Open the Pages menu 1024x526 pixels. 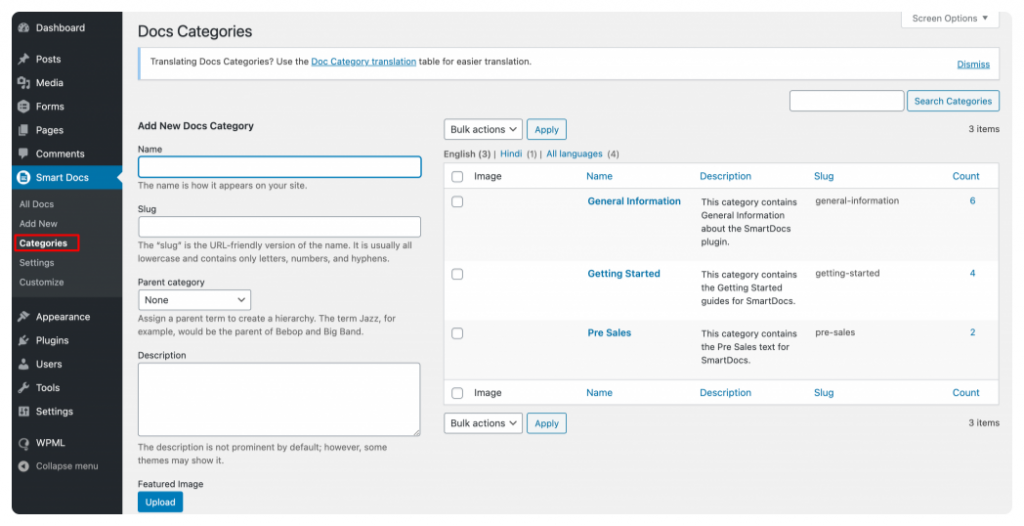pyautogui.click(x=49, y=130)
